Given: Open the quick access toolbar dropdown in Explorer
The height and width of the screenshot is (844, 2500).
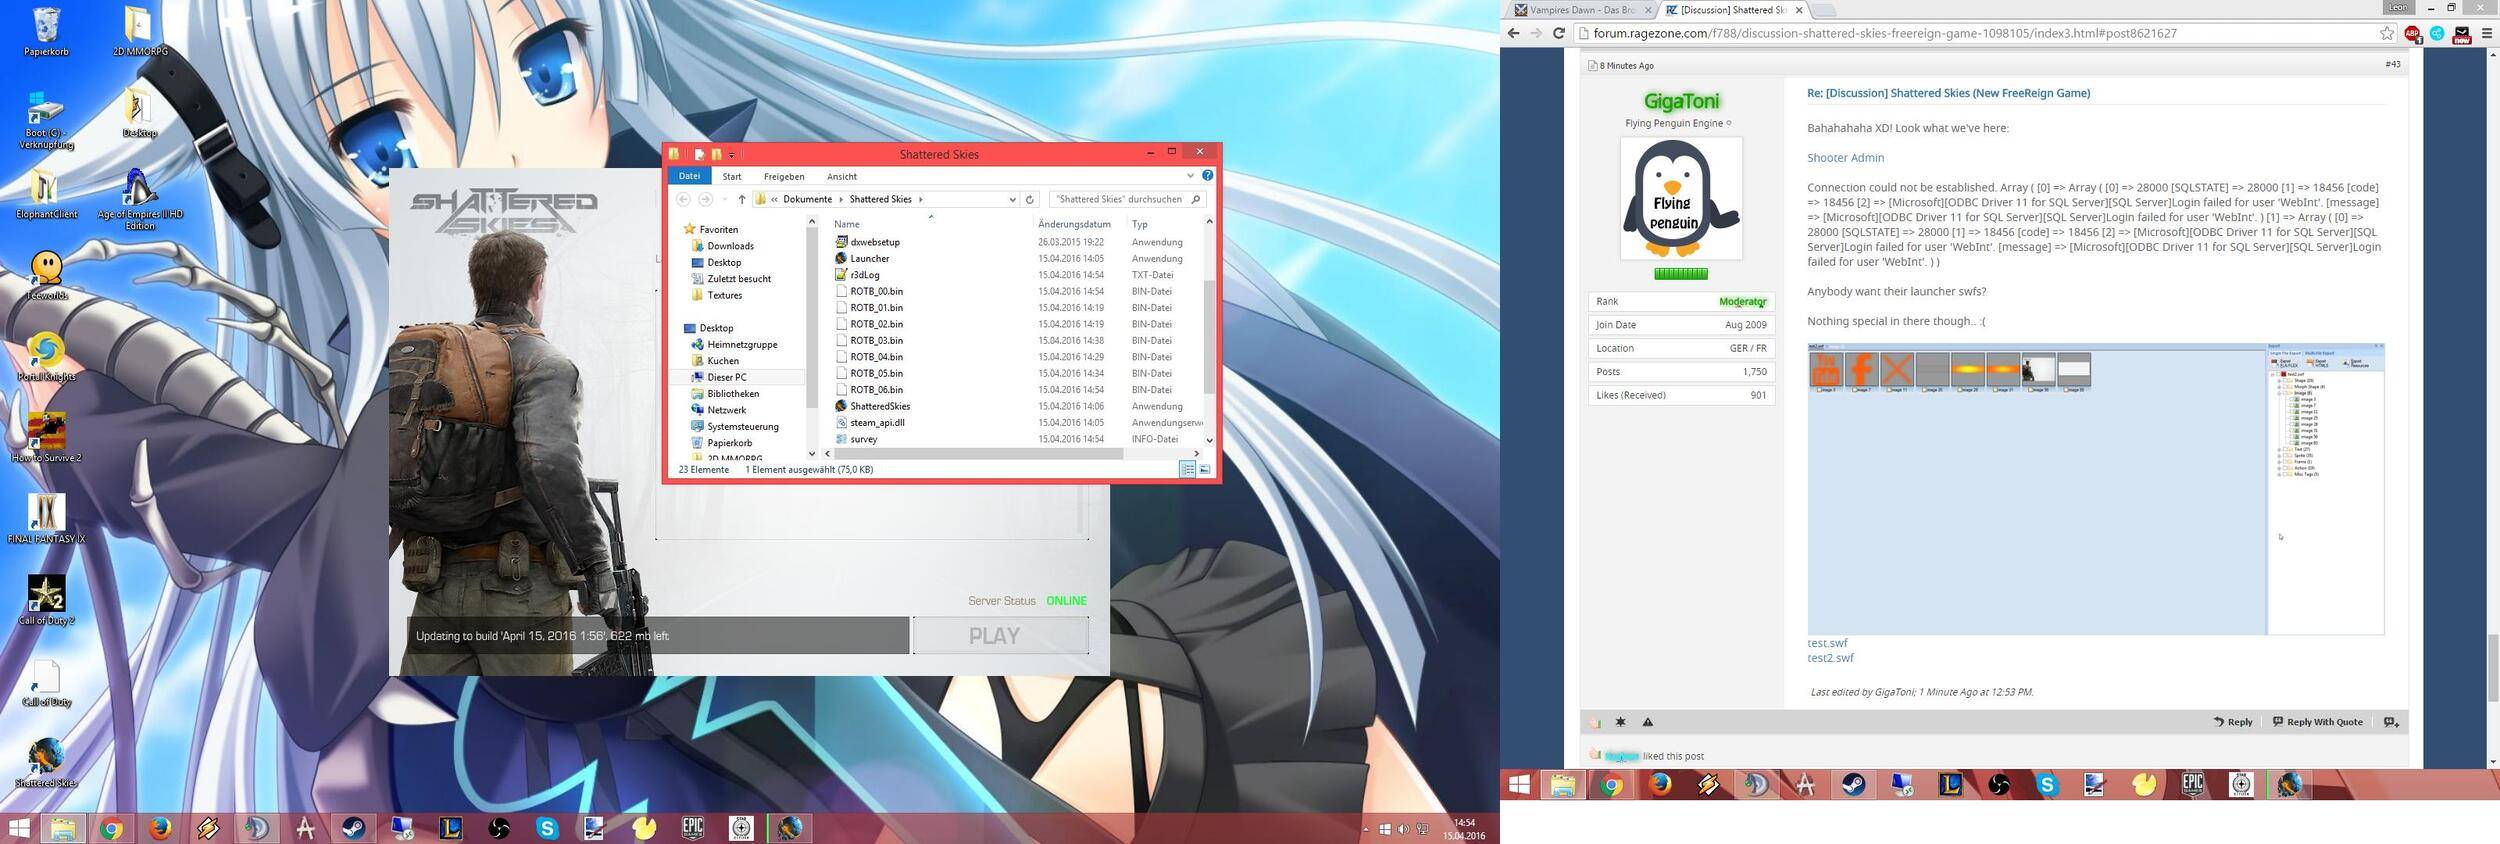Looking at the screenshot, I should click(732, 155).
